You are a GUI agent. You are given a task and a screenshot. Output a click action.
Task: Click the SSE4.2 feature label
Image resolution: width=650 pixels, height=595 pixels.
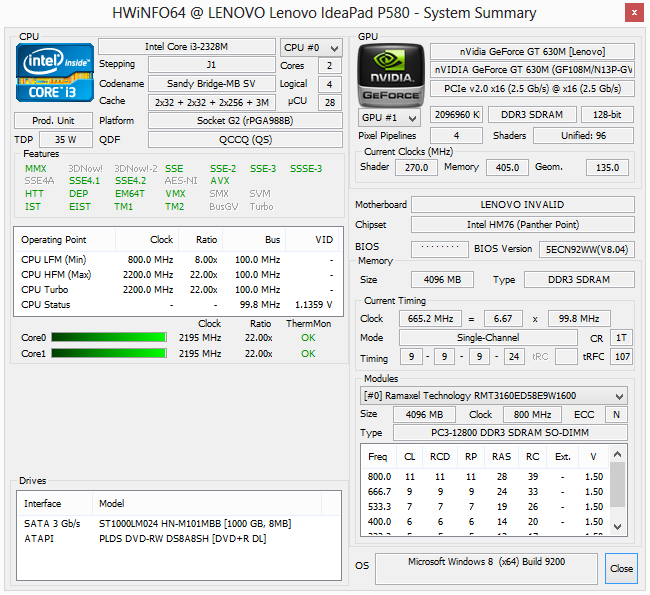(x=131, y=181)
